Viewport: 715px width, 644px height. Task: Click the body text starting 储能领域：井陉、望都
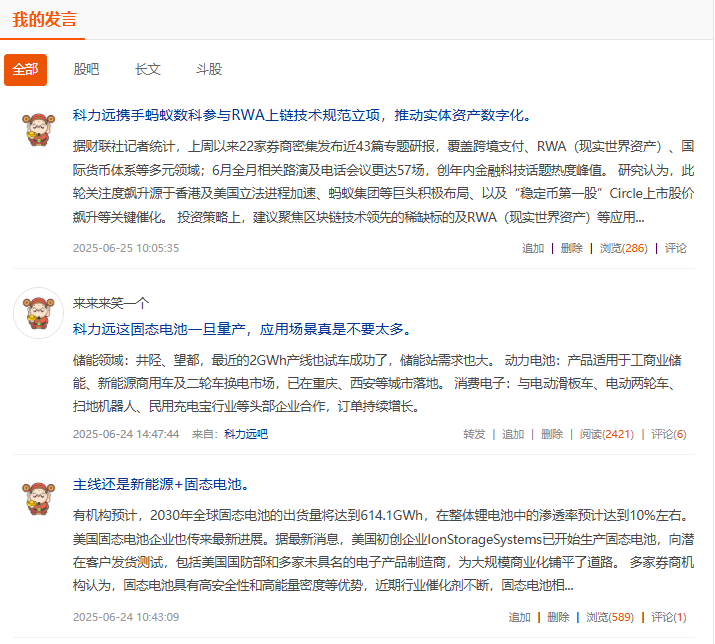(x=377, y=383)
